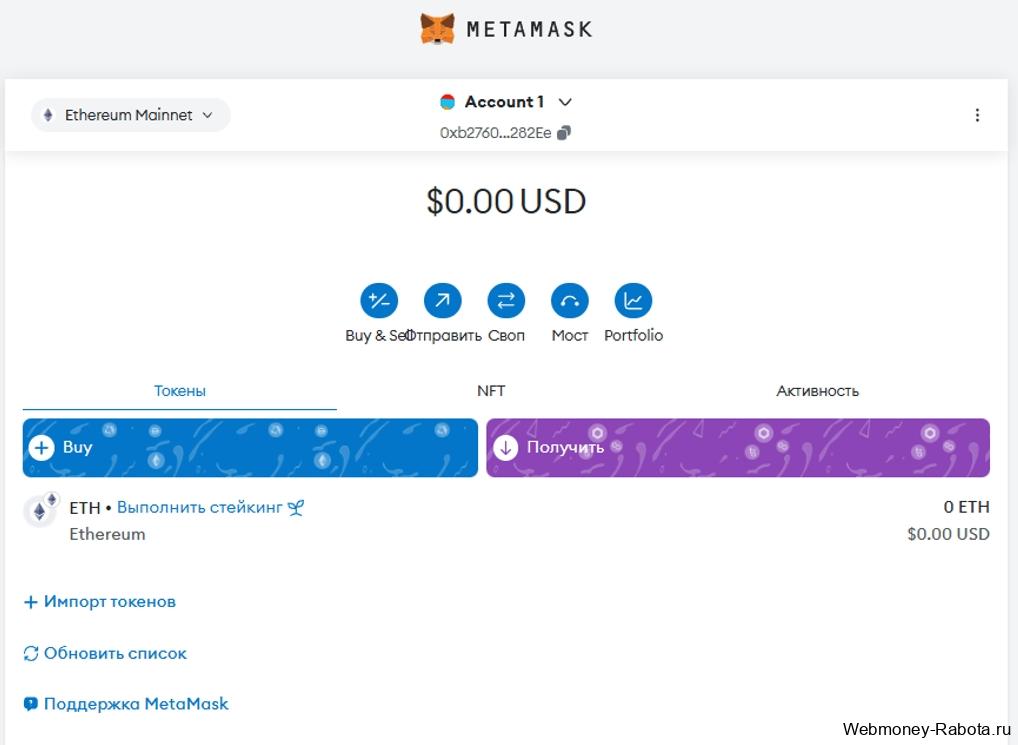Click the Buy & Sell round icon
The width and height of the screenshot is (1018, 745).
pos(379,300)
